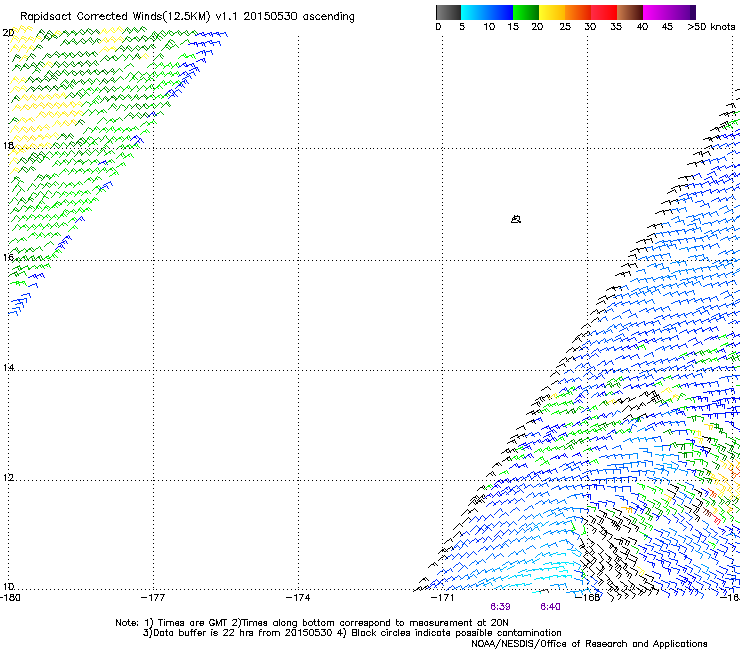Click the legend label '25'

point(565,27)
